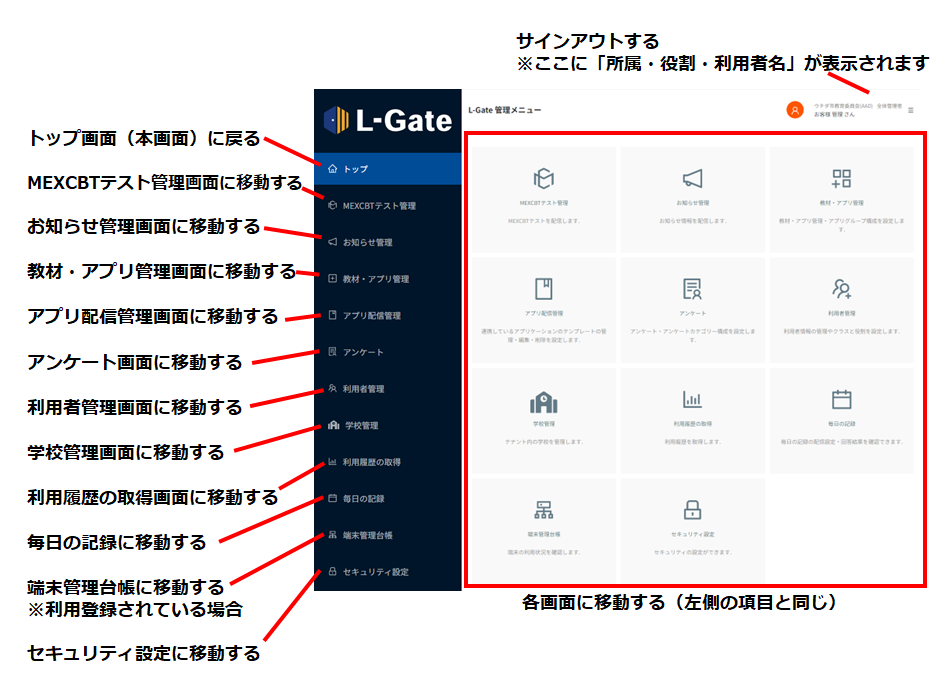Click the 学校管理 school building icon on the card
This screenshot has height=684, width=952.
(x=543, y=402)
